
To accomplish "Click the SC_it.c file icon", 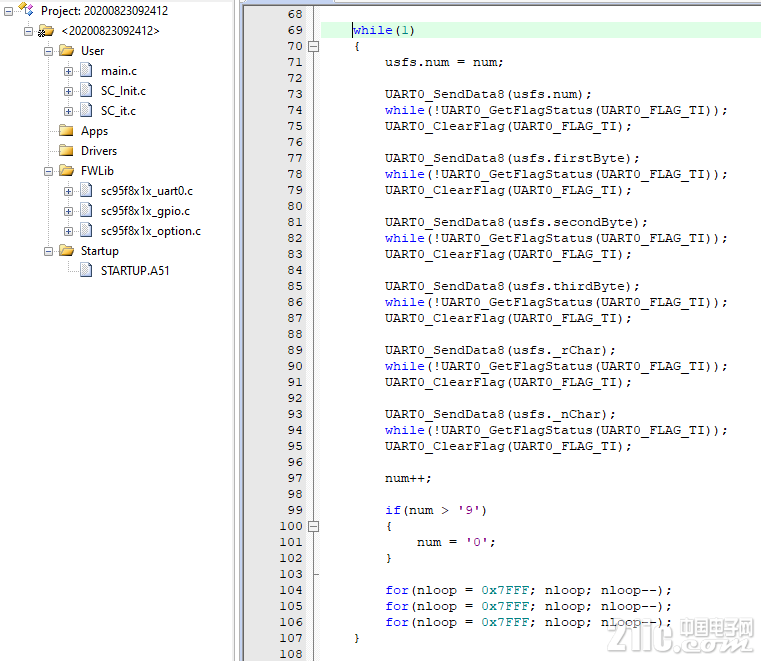I will [x=86, y=110].
